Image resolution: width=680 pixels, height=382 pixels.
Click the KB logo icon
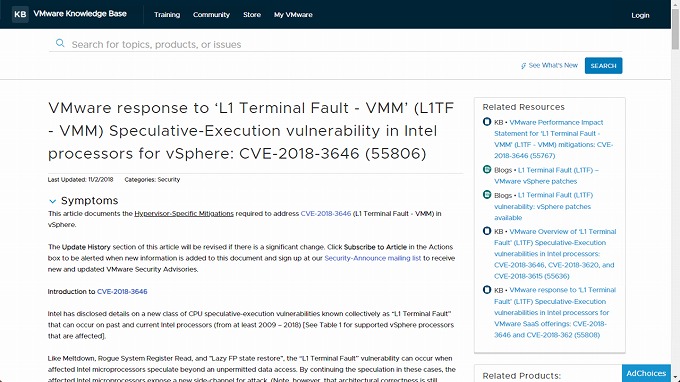[x=20, y=14]
